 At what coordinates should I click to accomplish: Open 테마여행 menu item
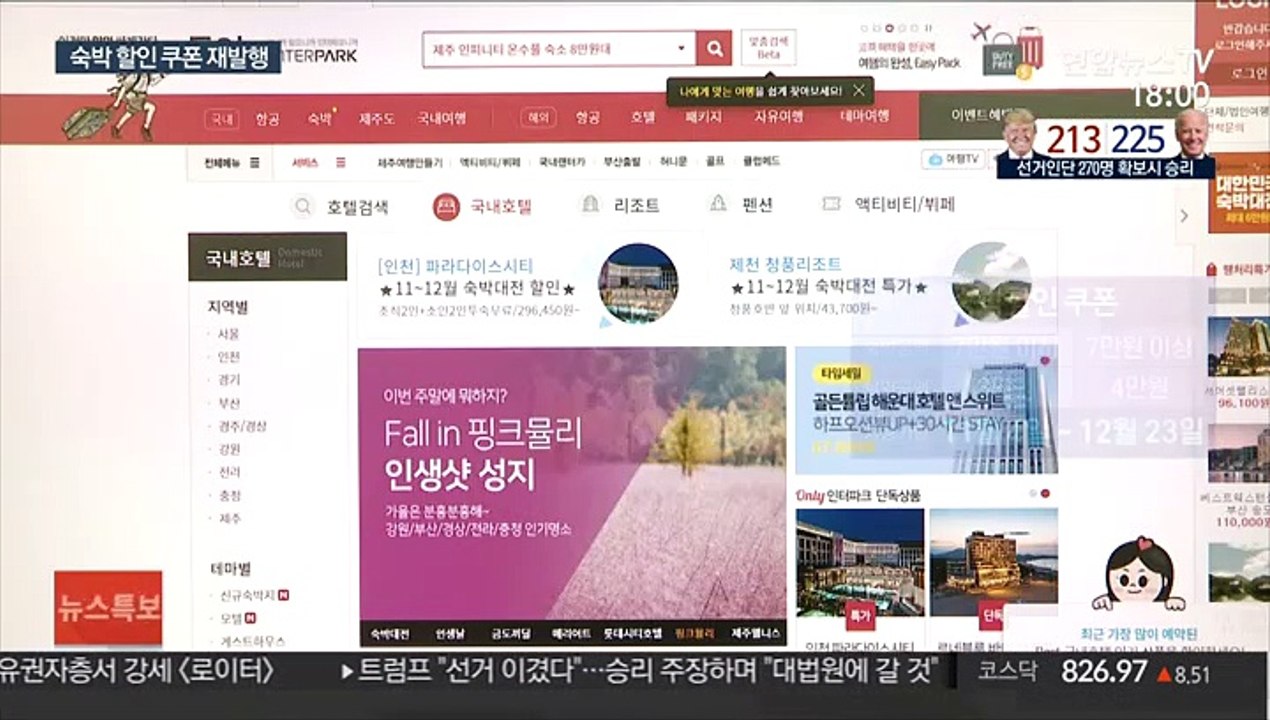coord(864,118)
